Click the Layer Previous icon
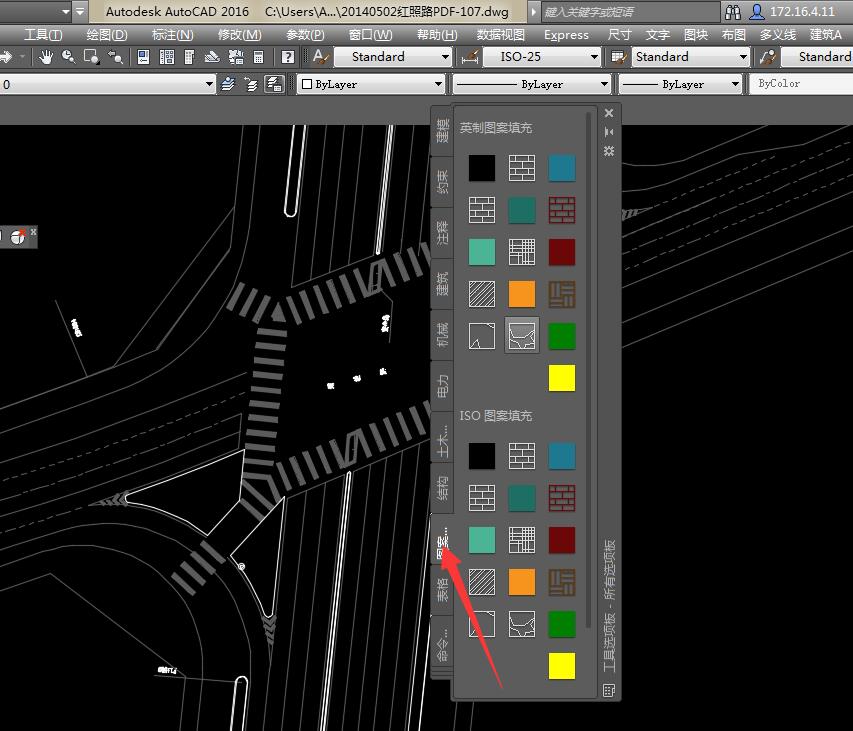Screen dimensions: 853x731 [x=251, y=84]
